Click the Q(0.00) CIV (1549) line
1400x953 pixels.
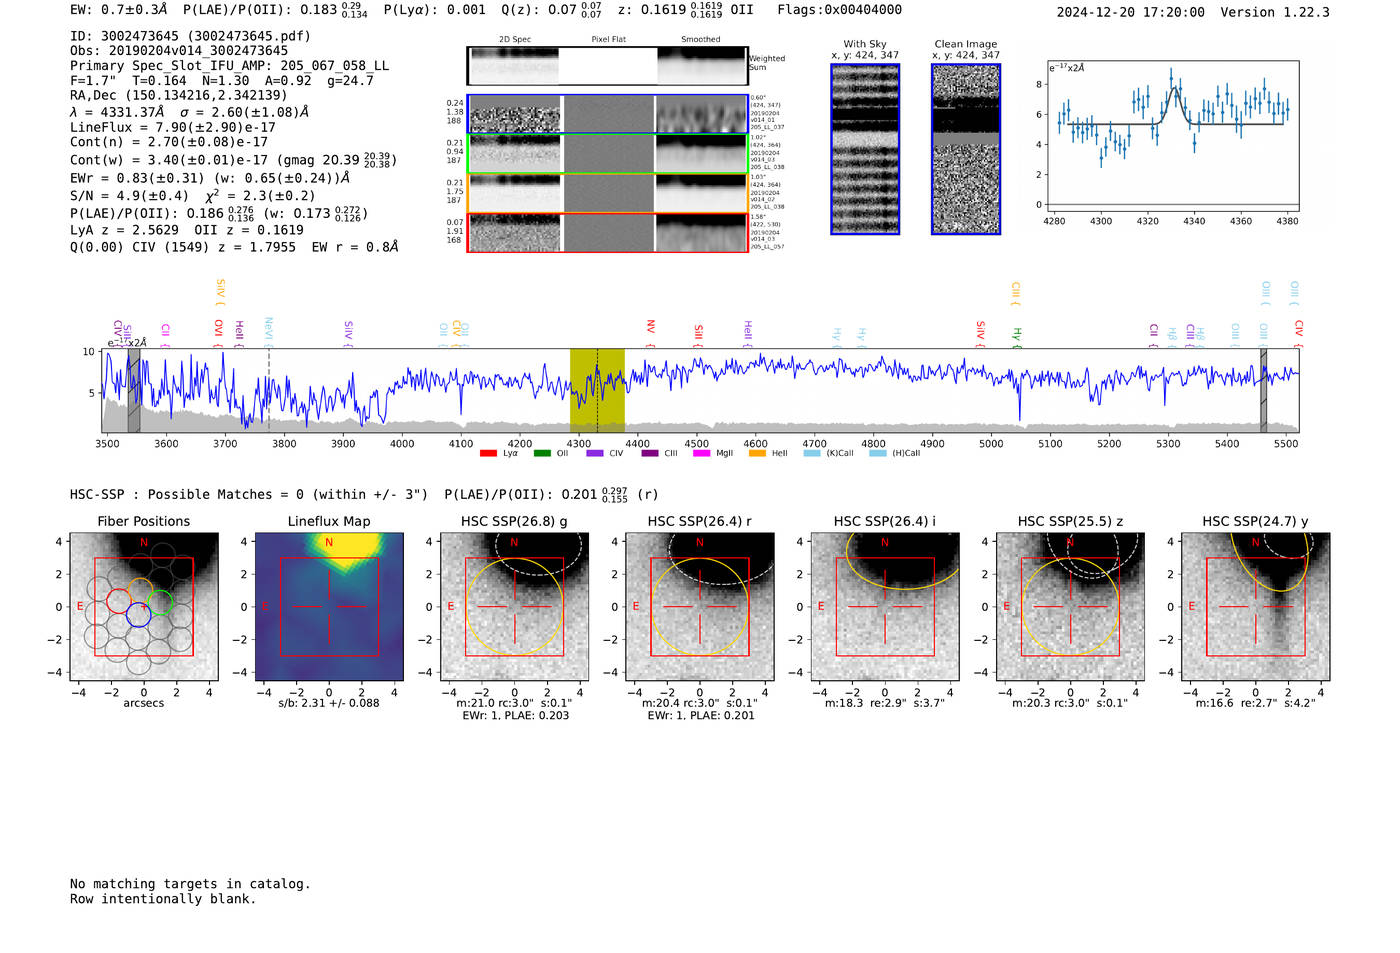click(234, 247)
